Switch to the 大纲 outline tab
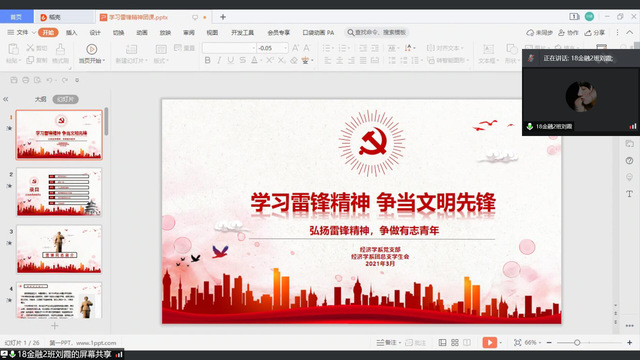This screenshot has width=640, height=360. pyautogui.click(x=40, y=99)
